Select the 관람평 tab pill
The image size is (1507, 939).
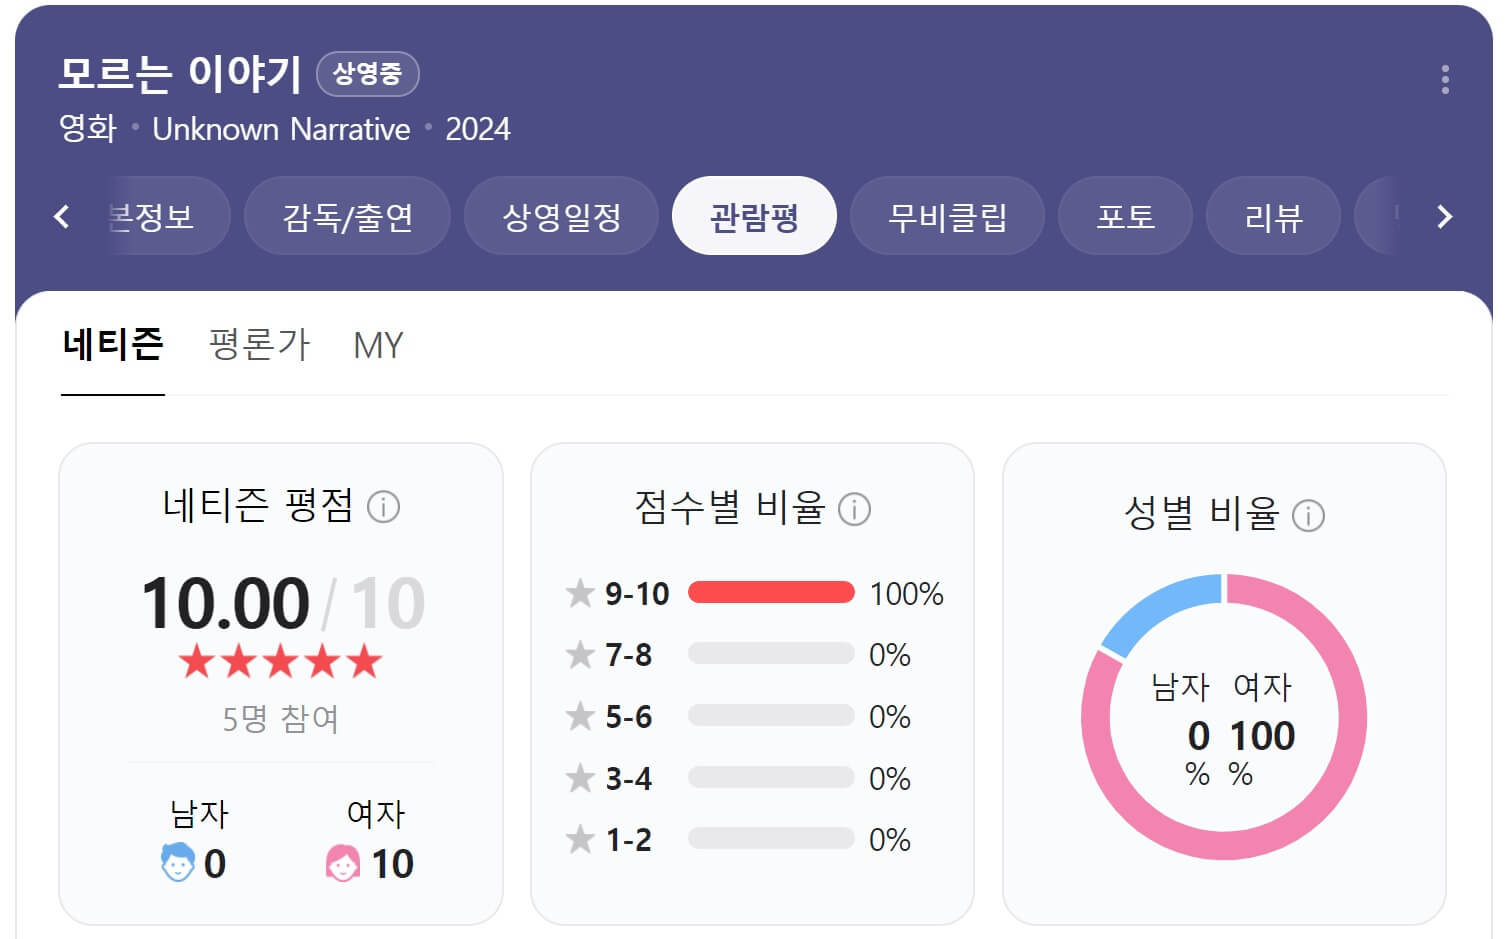(x=754, y=215)
